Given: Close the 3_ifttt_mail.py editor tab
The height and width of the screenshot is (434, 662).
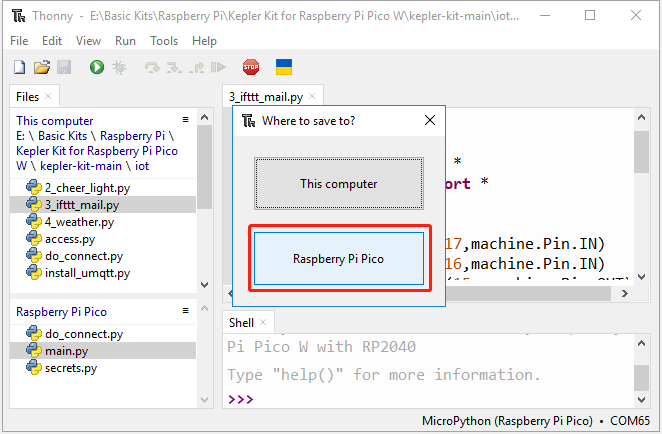Looking at the screenshot, I should pos(312,96).
